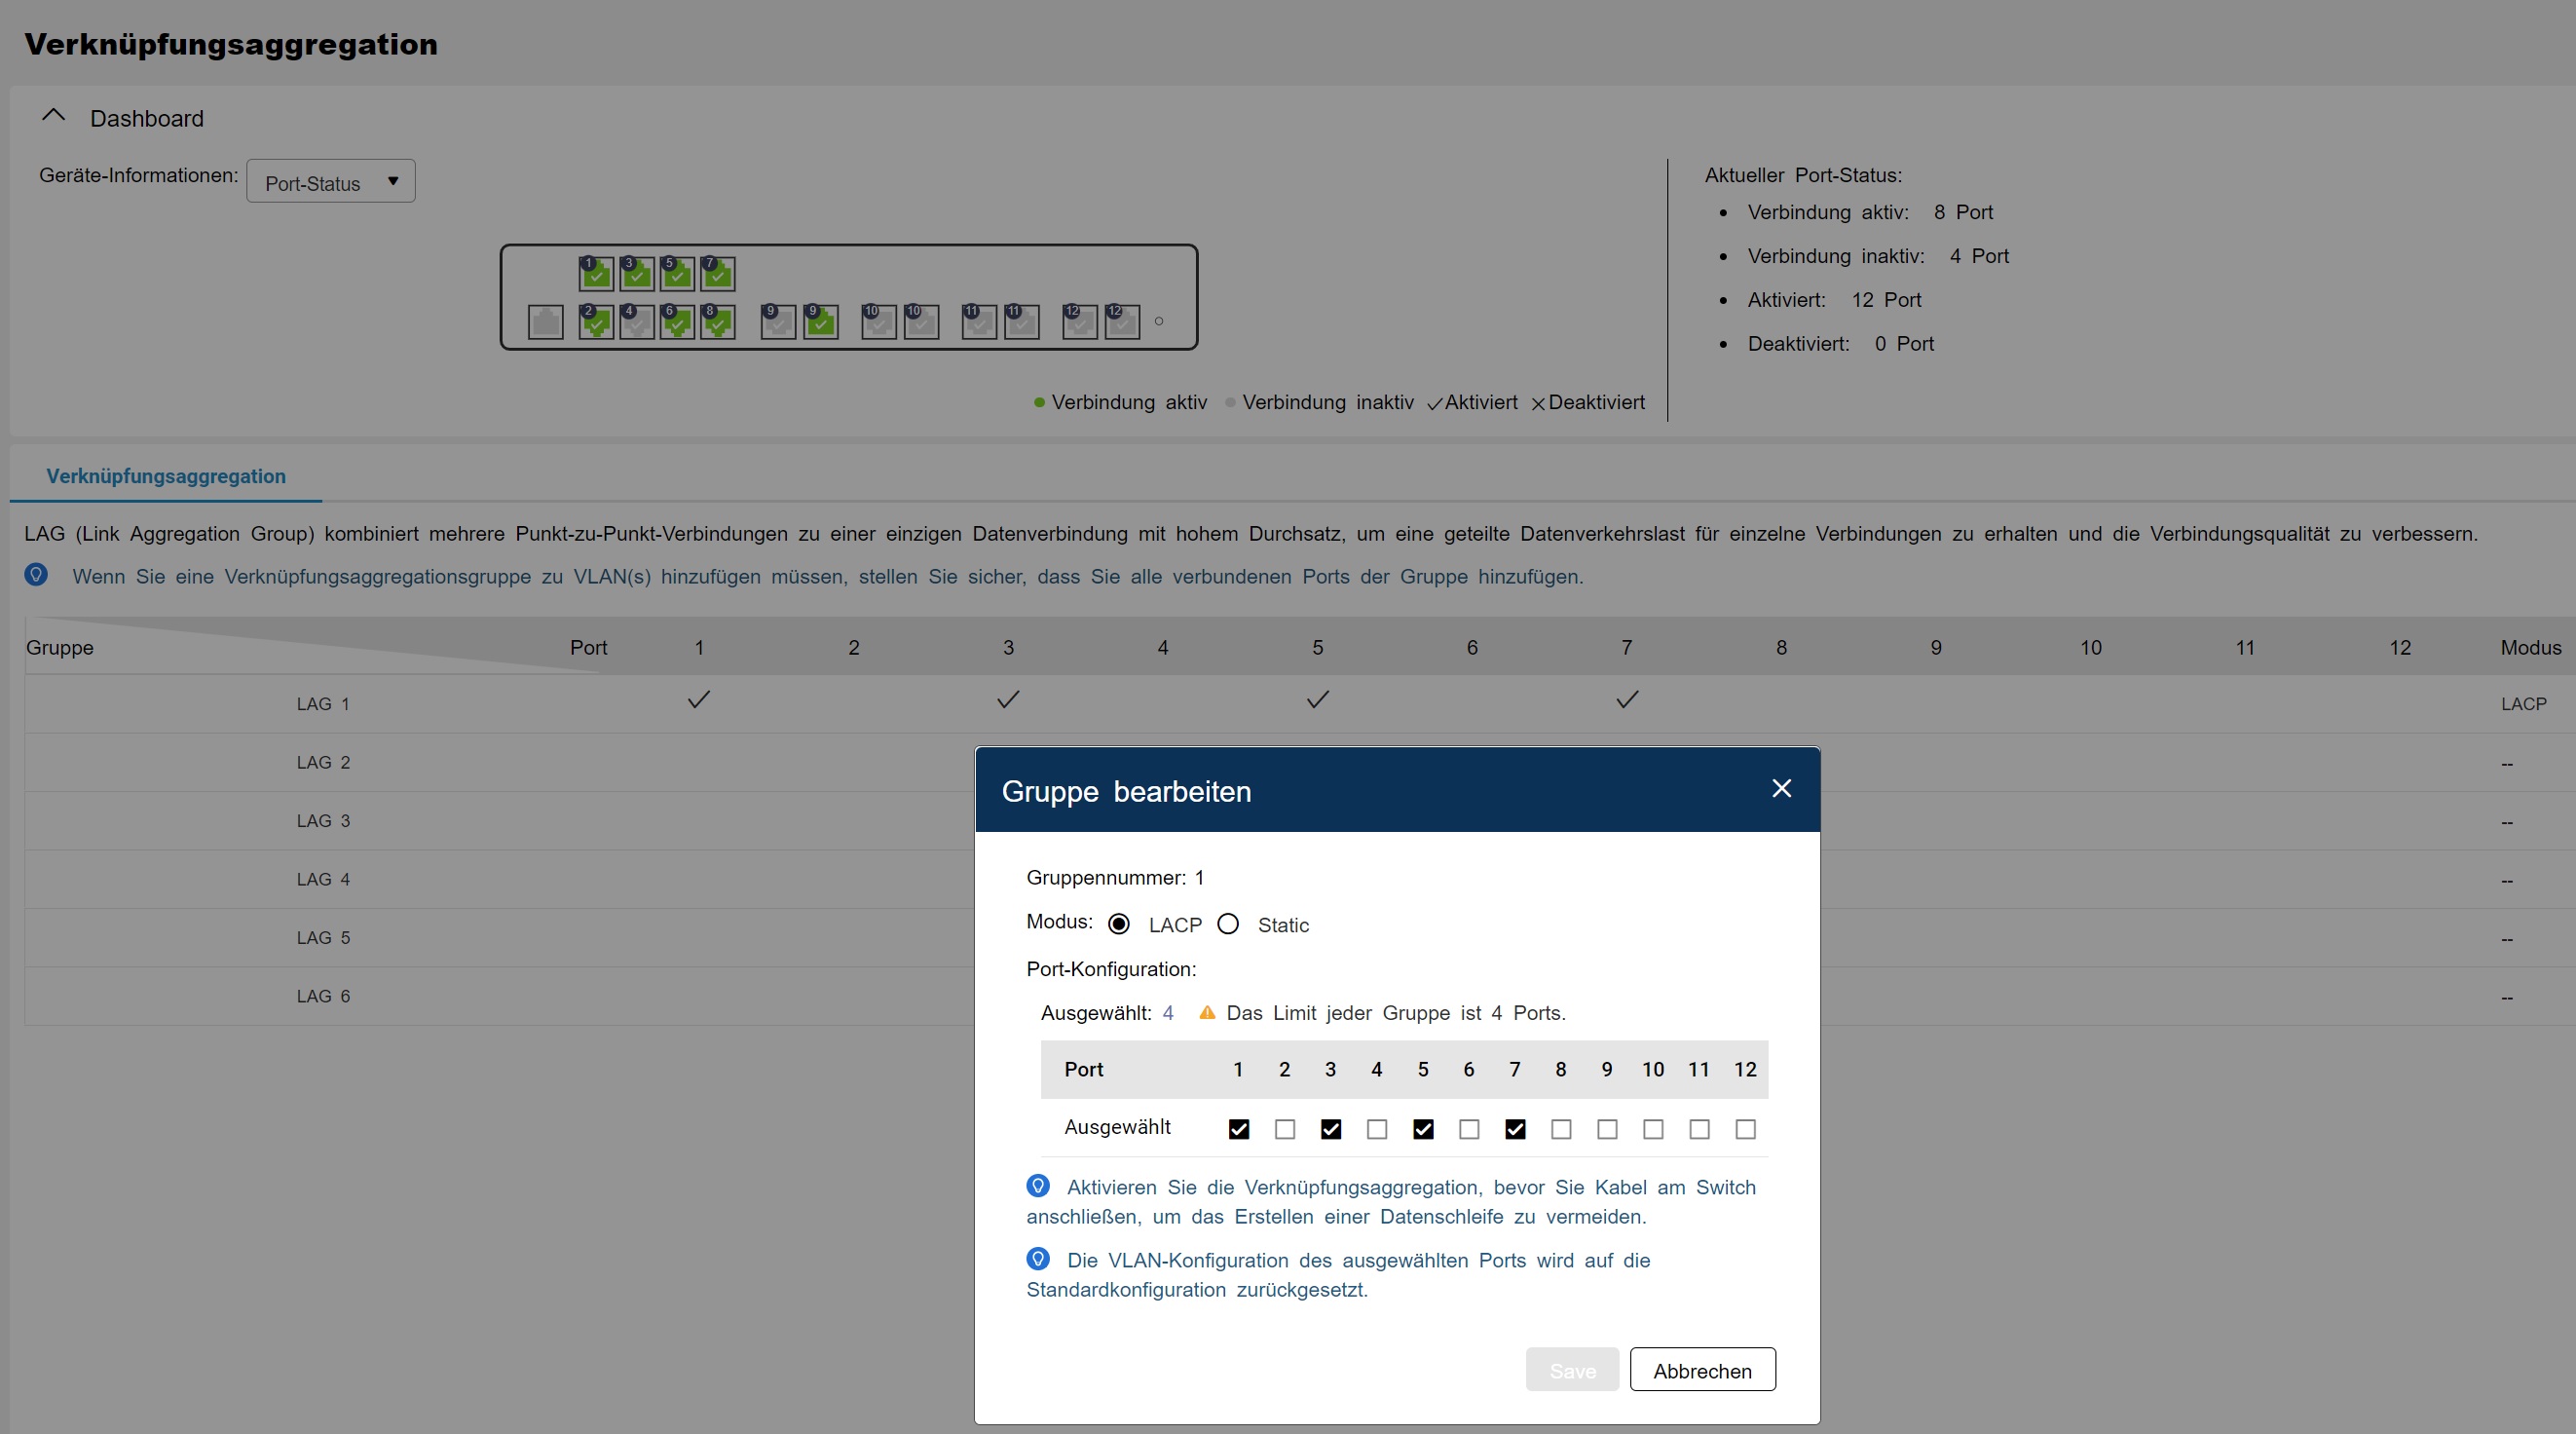Switch to the Verknüpfungsaggregation tab
This screenshot has height=1434, width=2576.
click(166, 476)
